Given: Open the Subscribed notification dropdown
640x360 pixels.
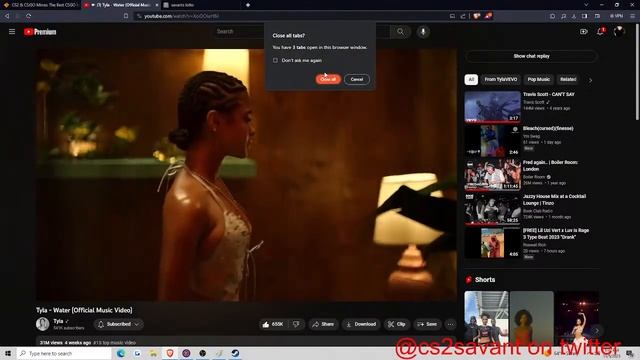Looking at the screenshot, I should (x=118, y=324).
